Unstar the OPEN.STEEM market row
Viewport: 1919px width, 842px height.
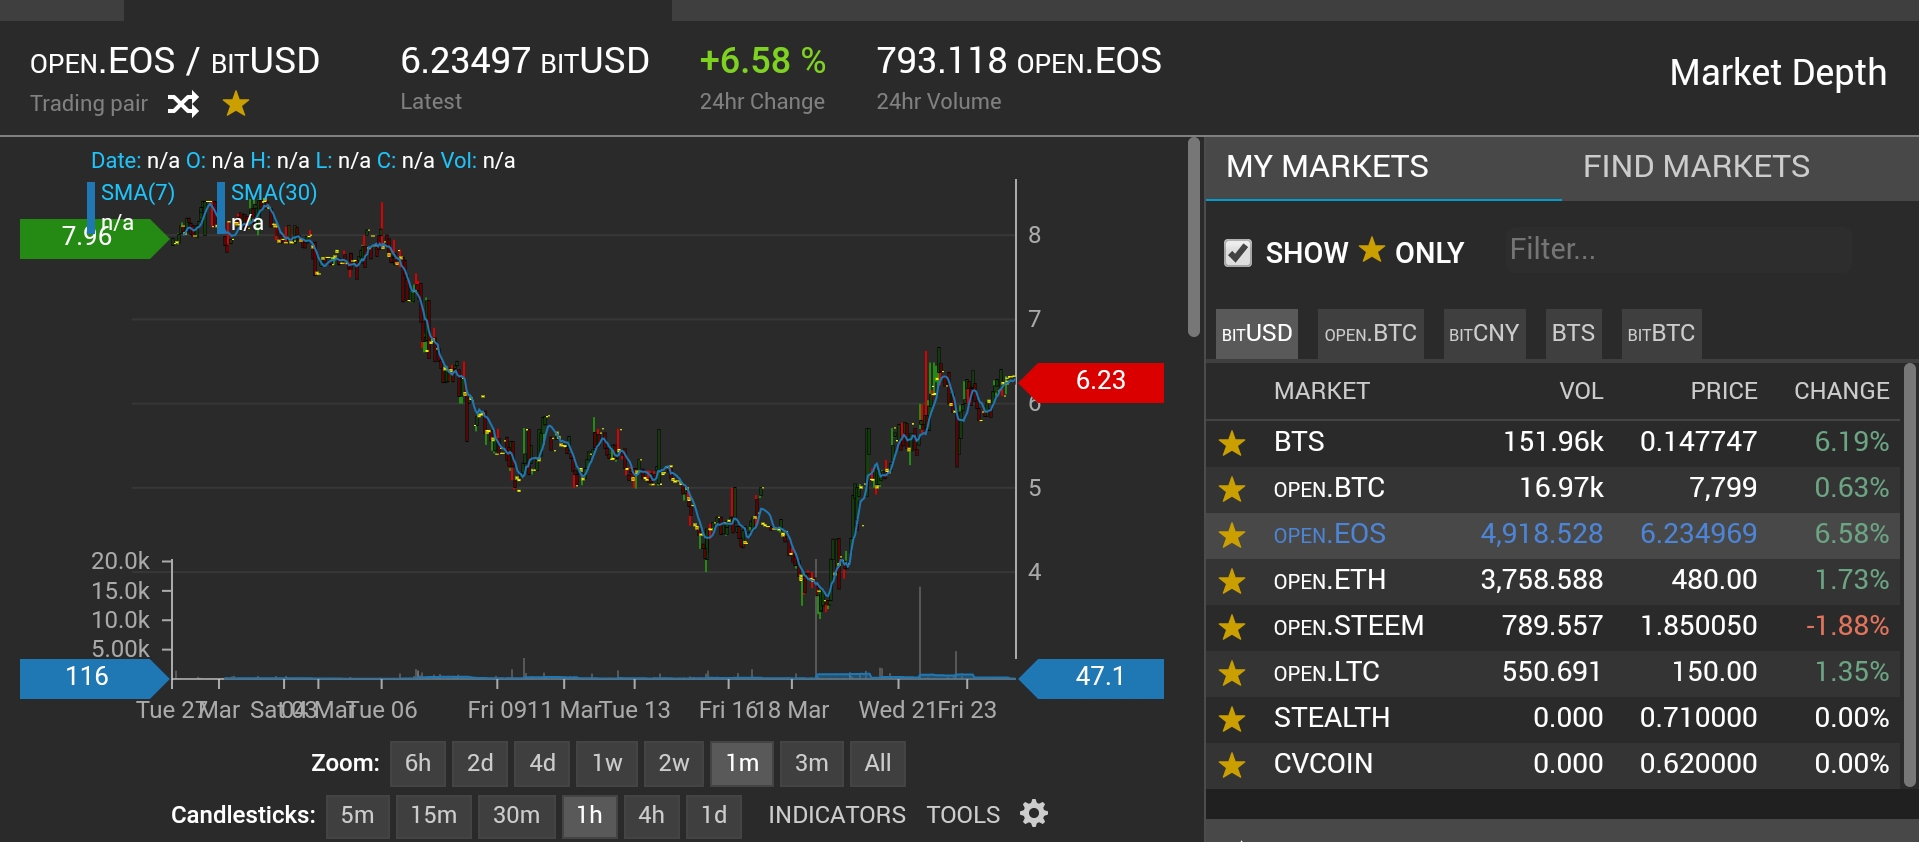[1232, 626]
